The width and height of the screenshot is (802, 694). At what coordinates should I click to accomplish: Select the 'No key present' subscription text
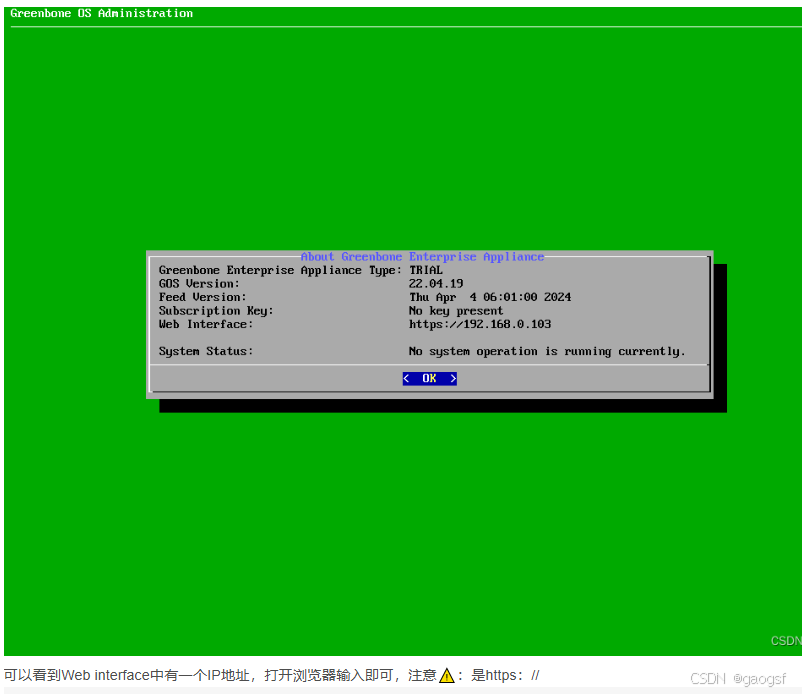click(x=456, y=311)
